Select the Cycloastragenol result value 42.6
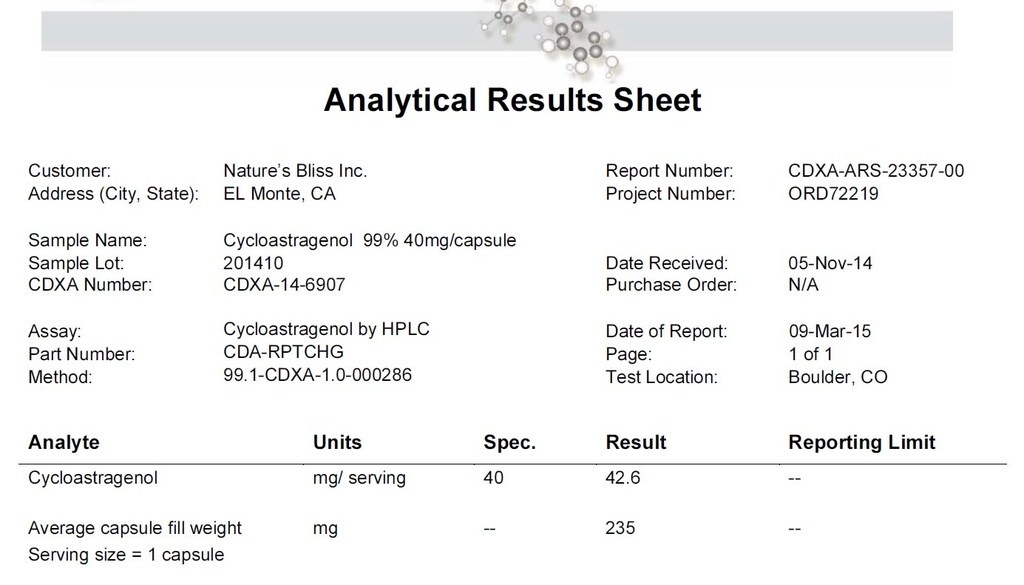The width and height of the screenshot is (1024, 585). [623, 478]
